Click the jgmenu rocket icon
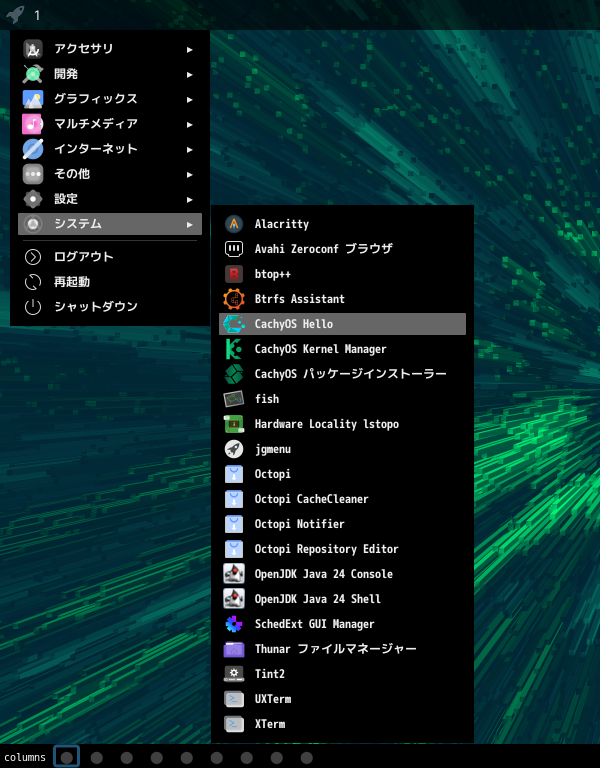The image size is (600, 768). click(x=234, y=449)
